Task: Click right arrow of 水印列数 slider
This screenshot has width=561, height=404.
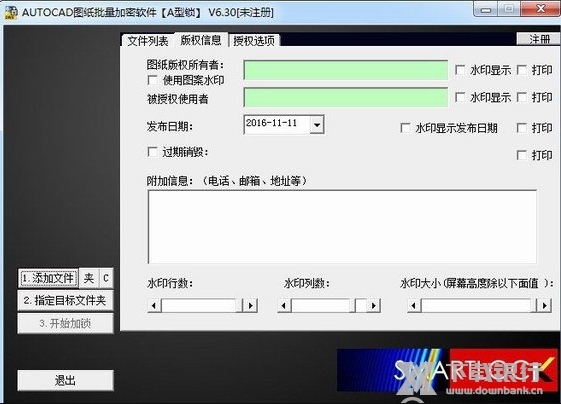Action: pyautogui.click(x=374, y=306)
